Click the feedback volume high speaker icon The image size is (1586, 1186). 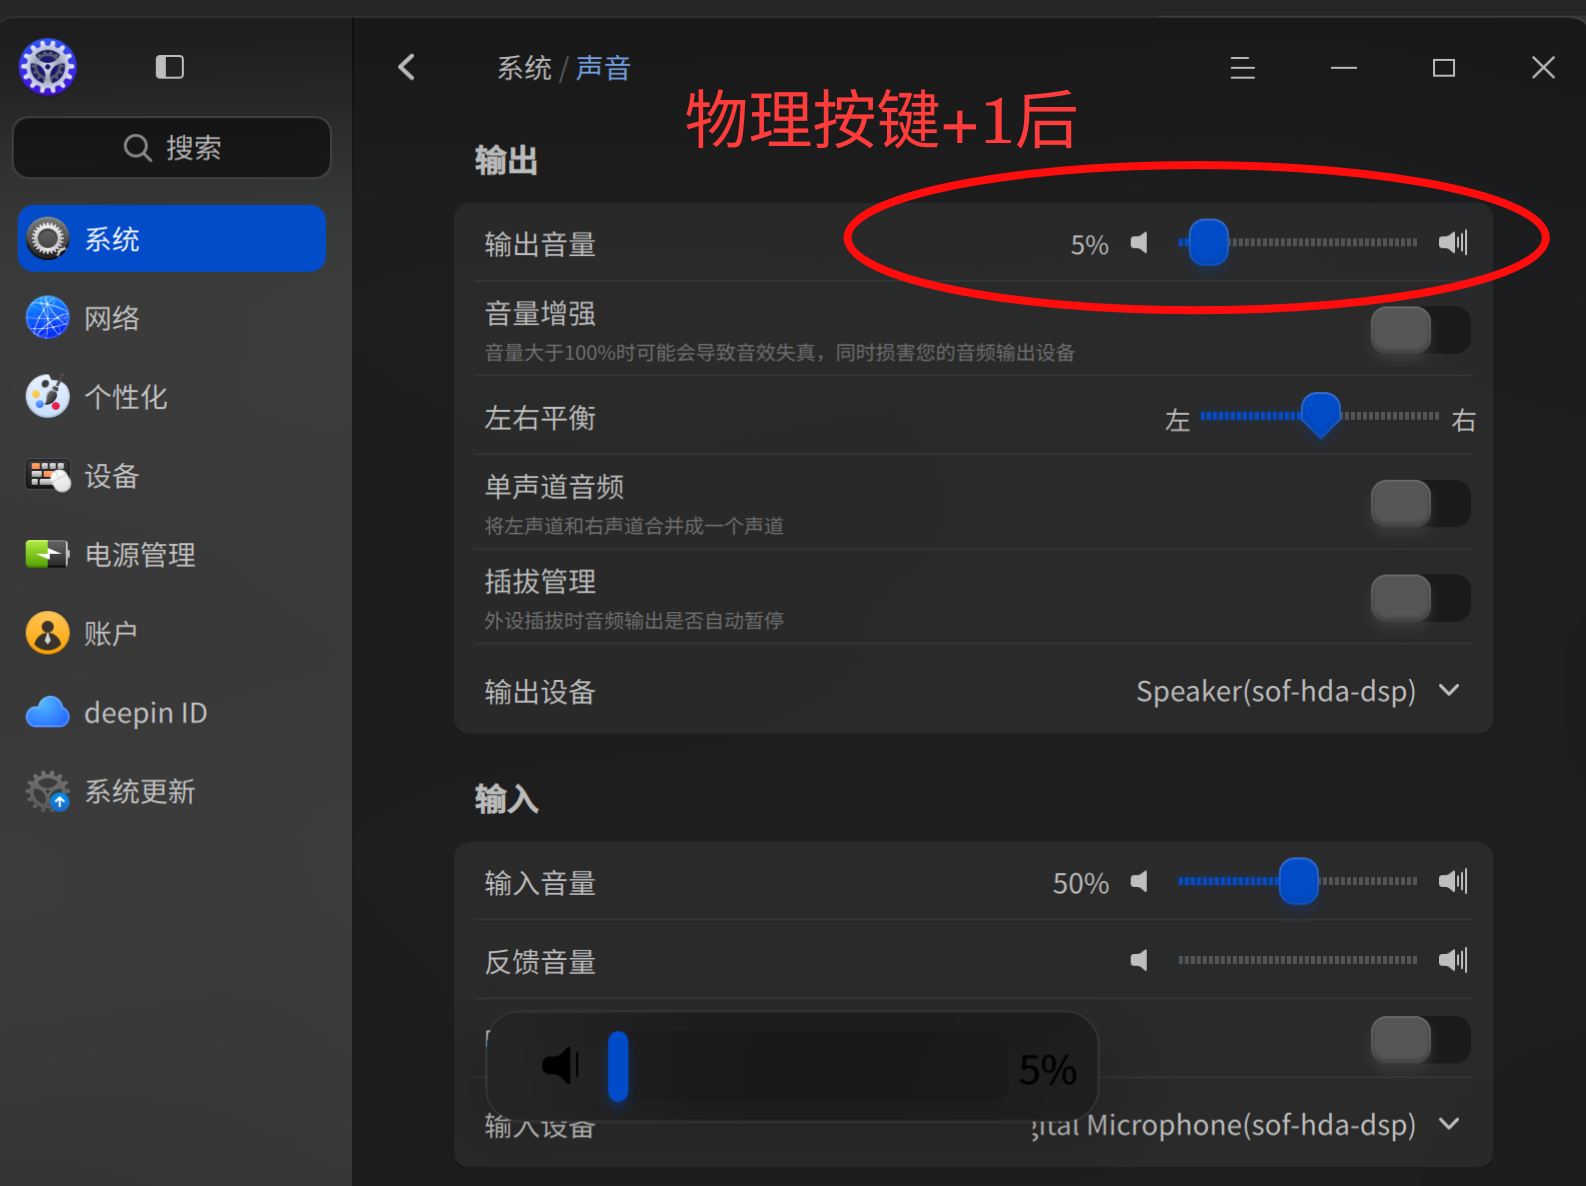click(1453, 961)
